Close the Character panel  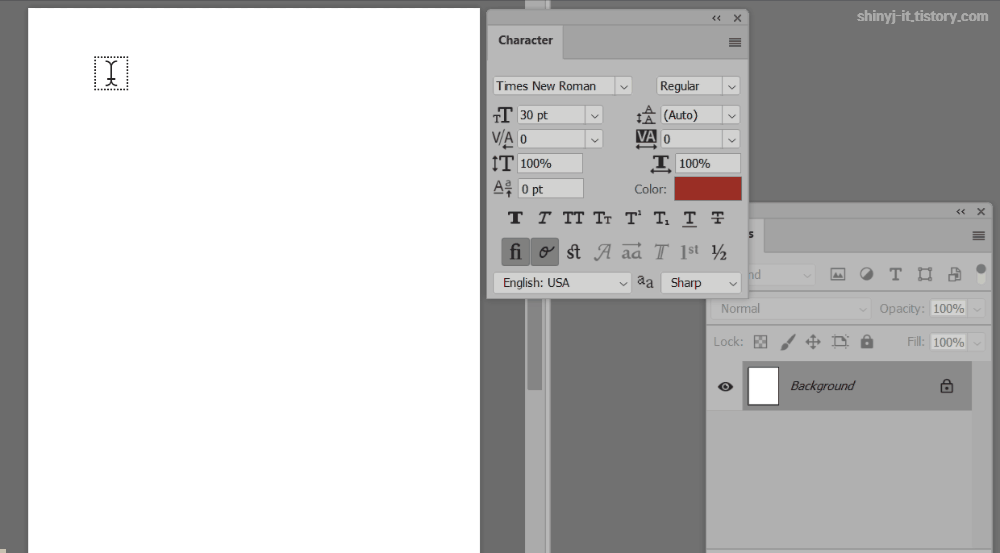click(737, 18)
